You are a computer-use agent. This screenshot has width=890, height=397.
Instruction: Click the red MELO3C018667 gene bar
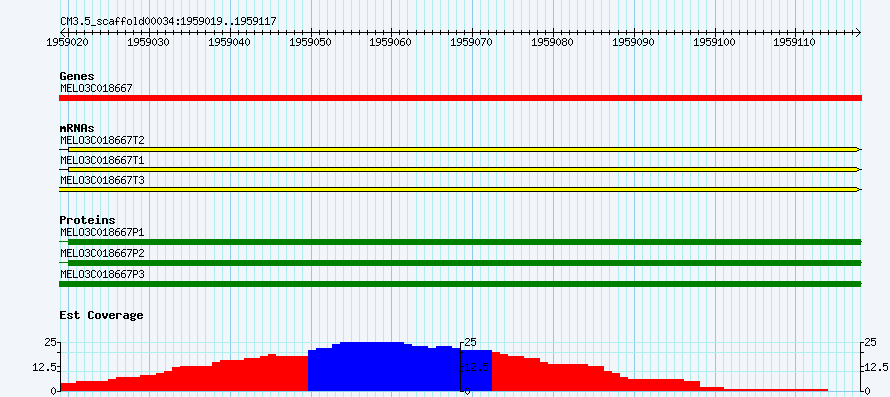coord(460,98)
